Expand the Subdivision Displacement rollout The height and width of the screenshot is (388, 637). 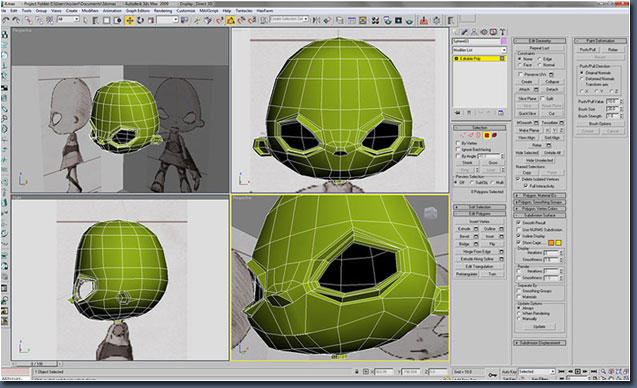point(540,343)
